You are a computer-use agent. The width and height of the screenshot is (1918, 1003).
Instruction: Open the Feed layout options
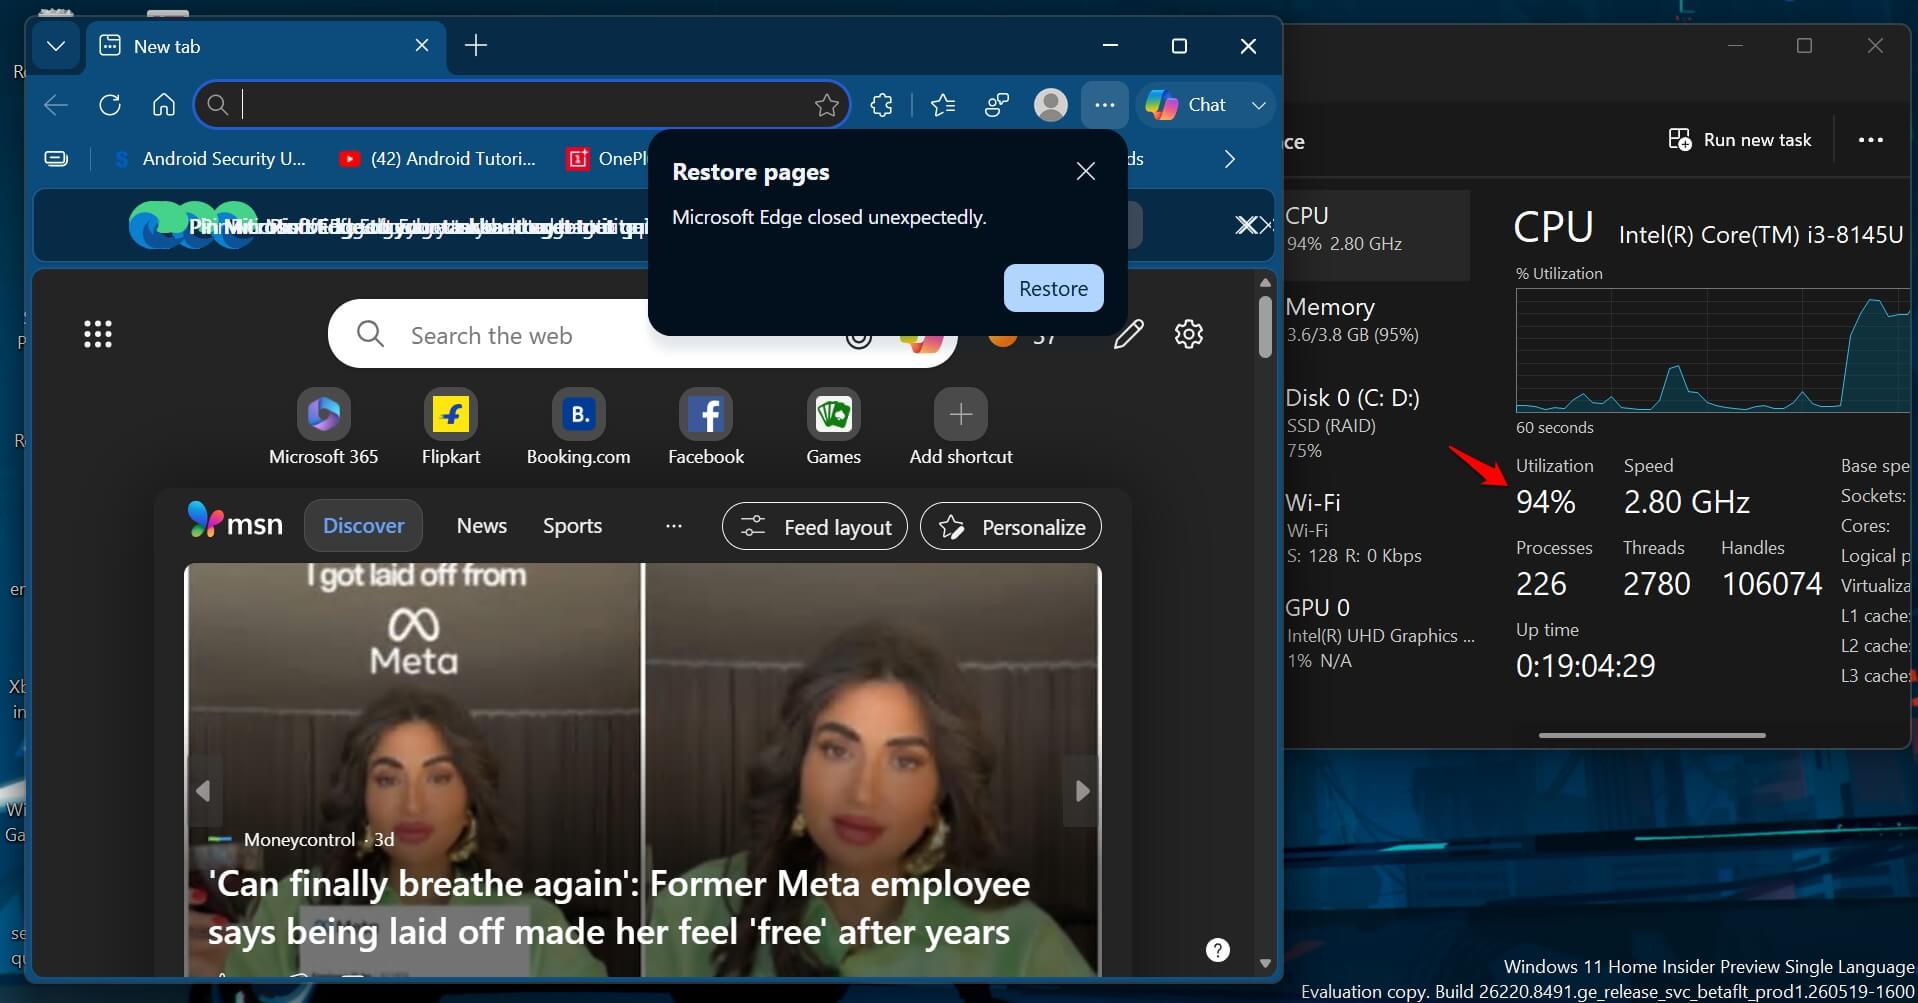(815, 527)
